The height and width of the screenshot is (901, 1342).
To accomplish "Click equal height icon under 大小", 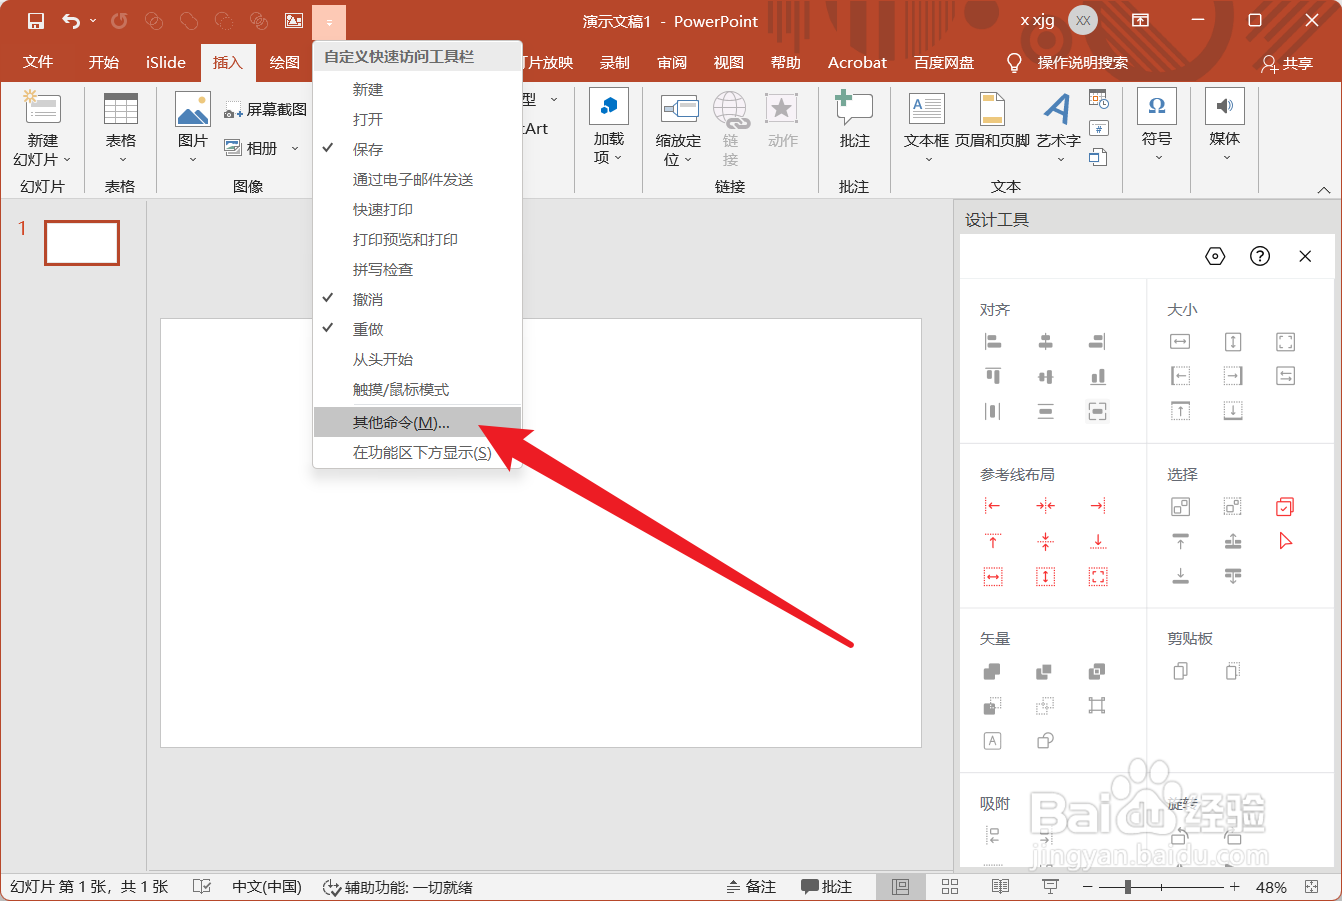I will point(1233,342).
